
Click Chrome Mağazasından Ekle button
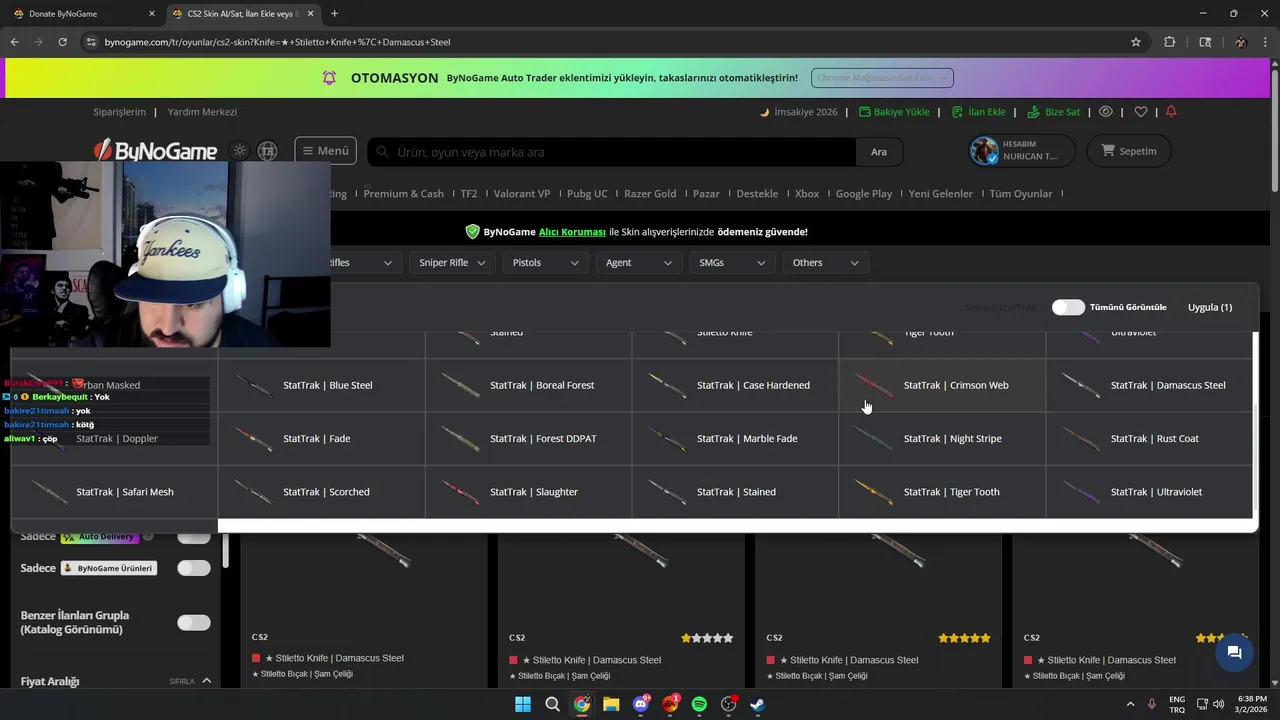tap(882, 78)
